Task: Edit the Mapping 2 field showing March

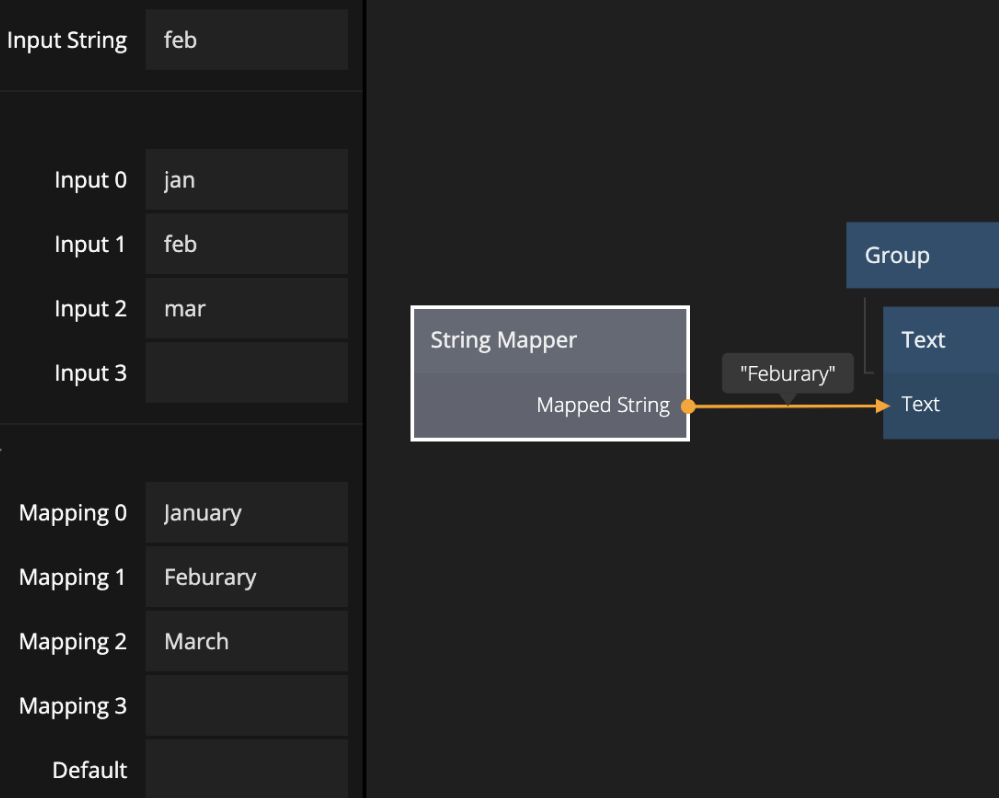Action: tap(246, 641)
